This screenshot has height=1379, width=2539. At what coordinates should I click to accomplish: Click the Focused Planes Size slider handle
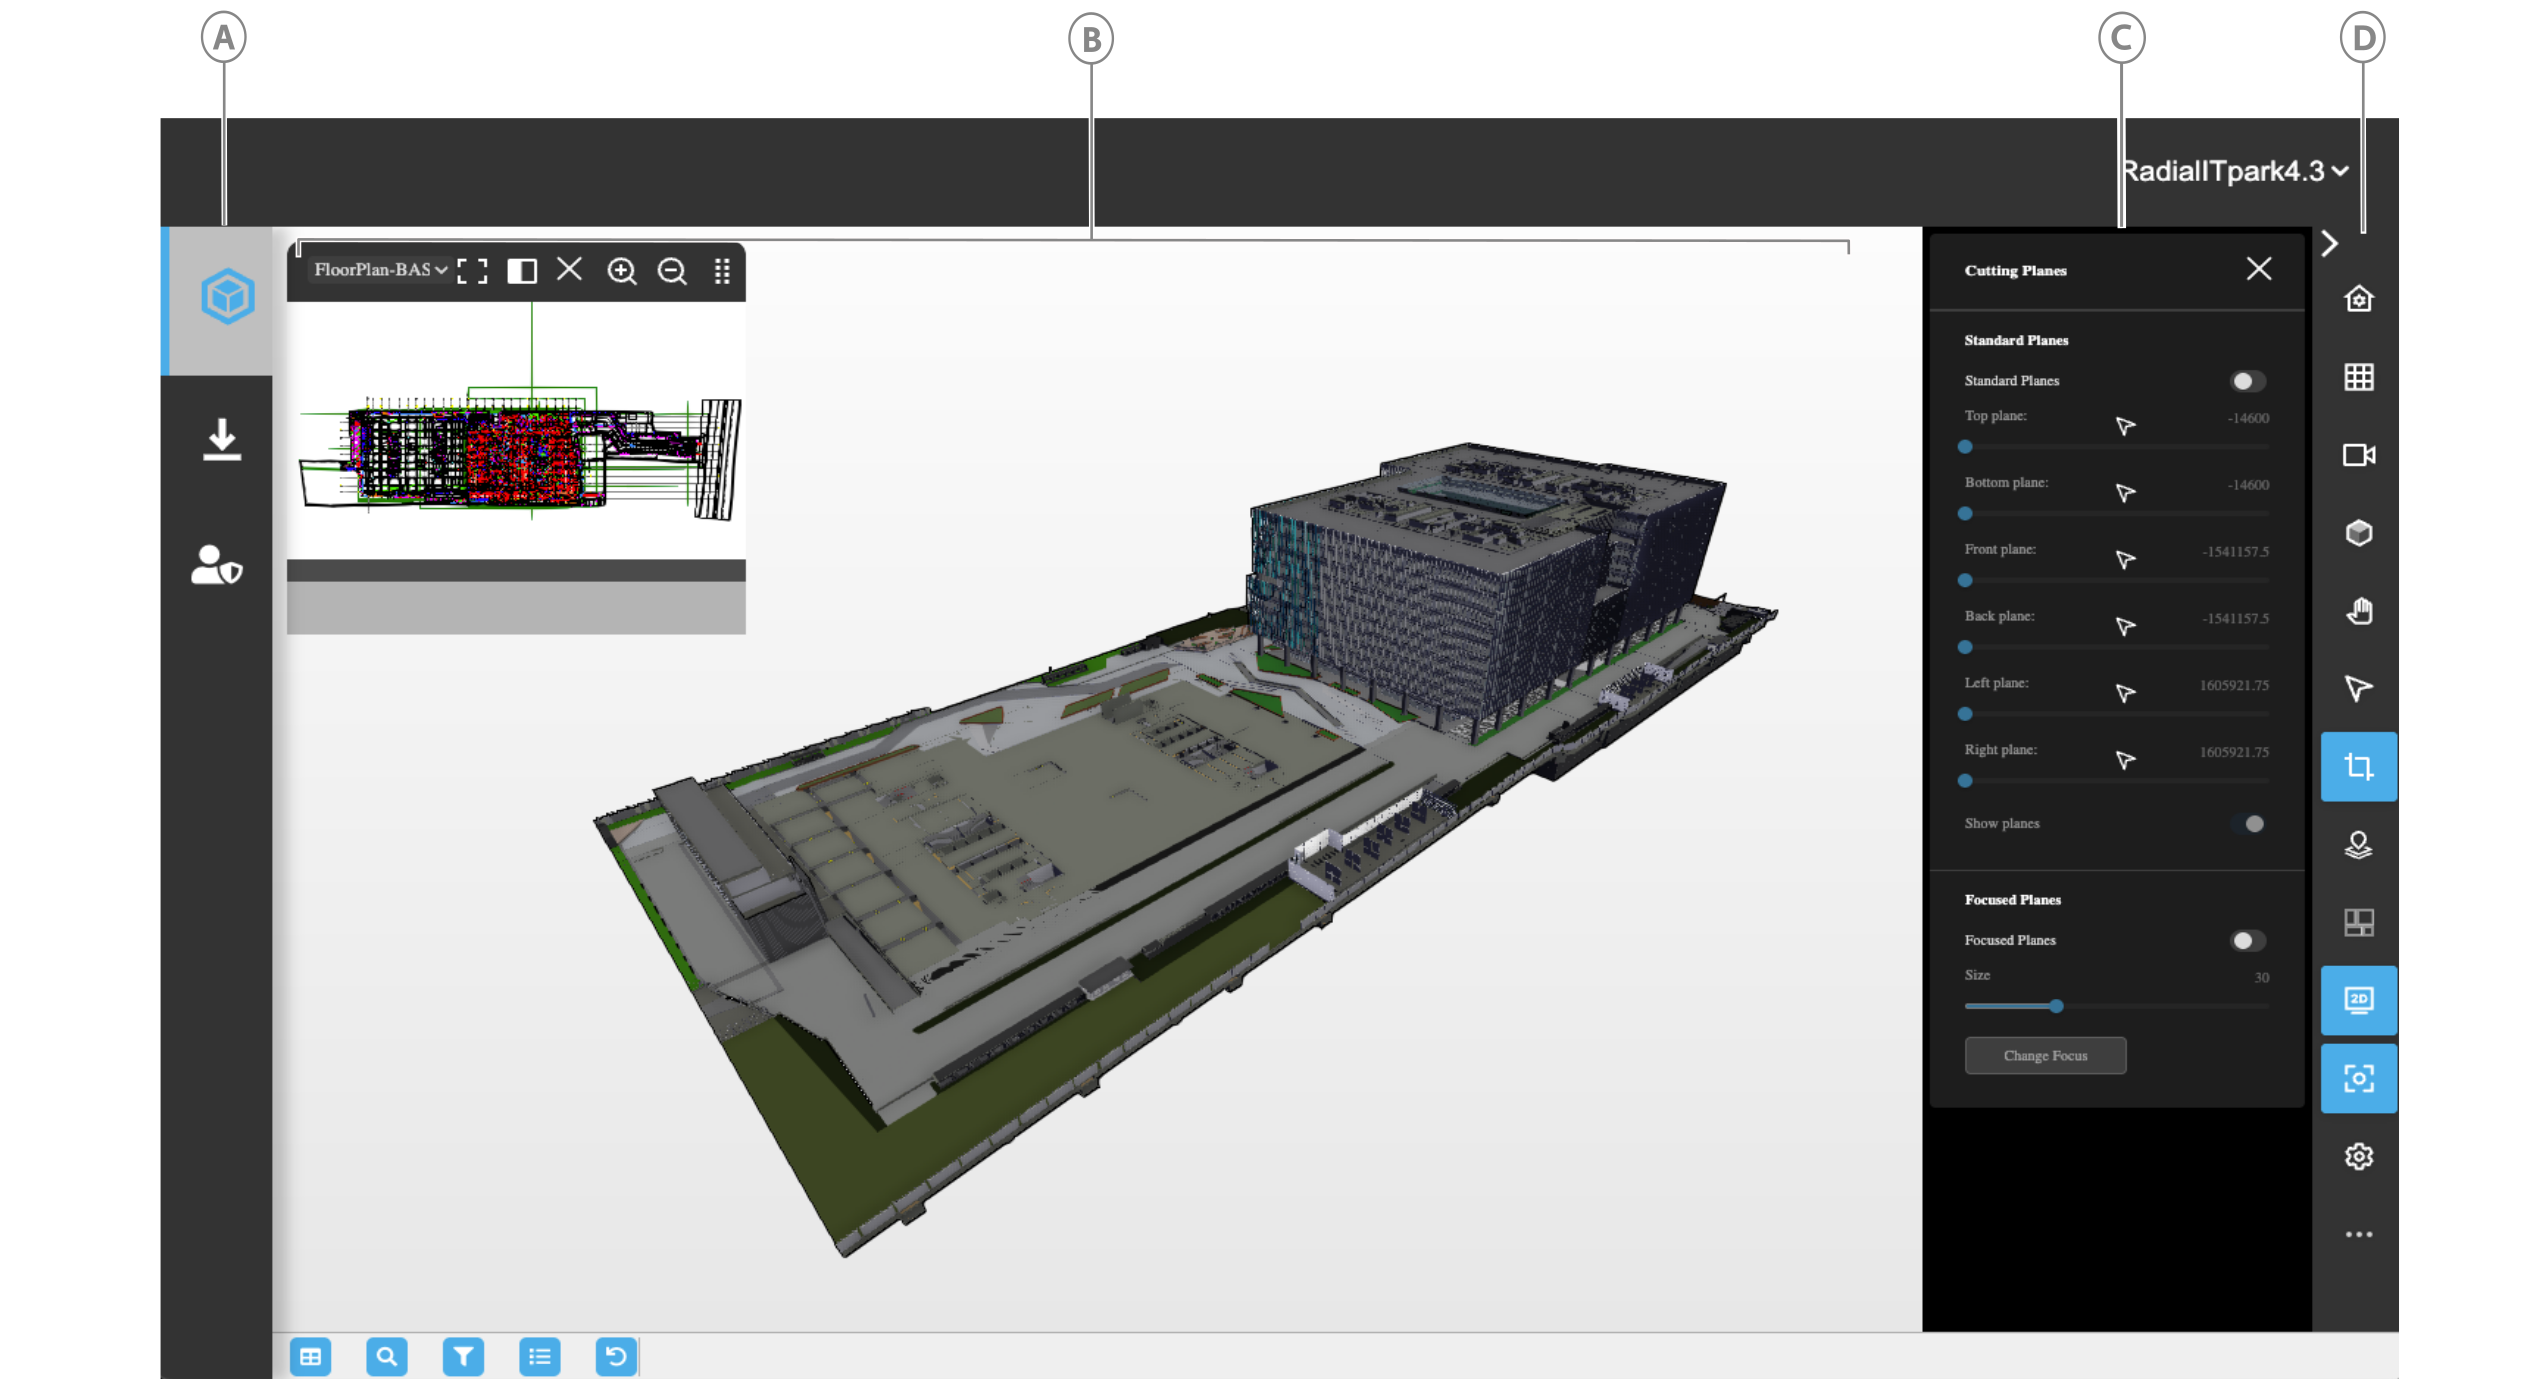(x=2056, y=1006)
